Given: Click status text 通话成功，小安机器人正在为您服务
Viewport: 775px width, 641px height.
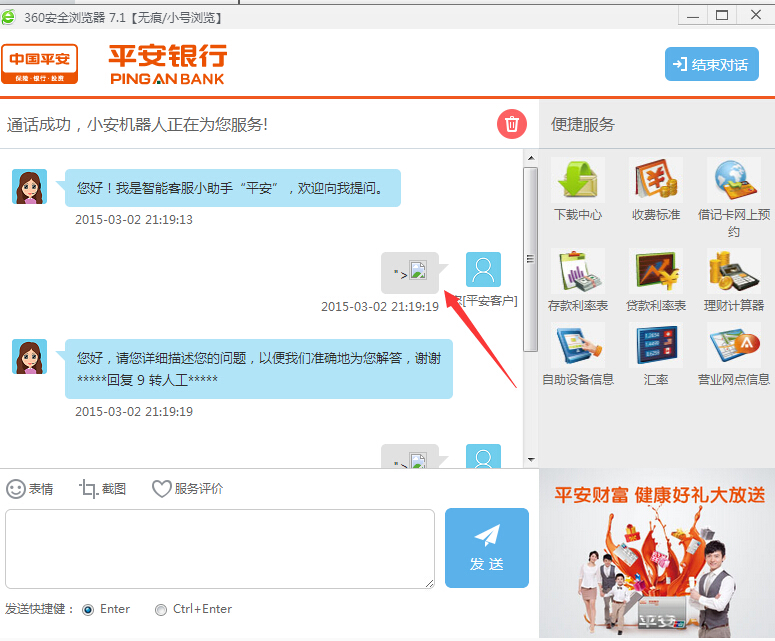Looking at the screenshot, I should click(137, 124).
